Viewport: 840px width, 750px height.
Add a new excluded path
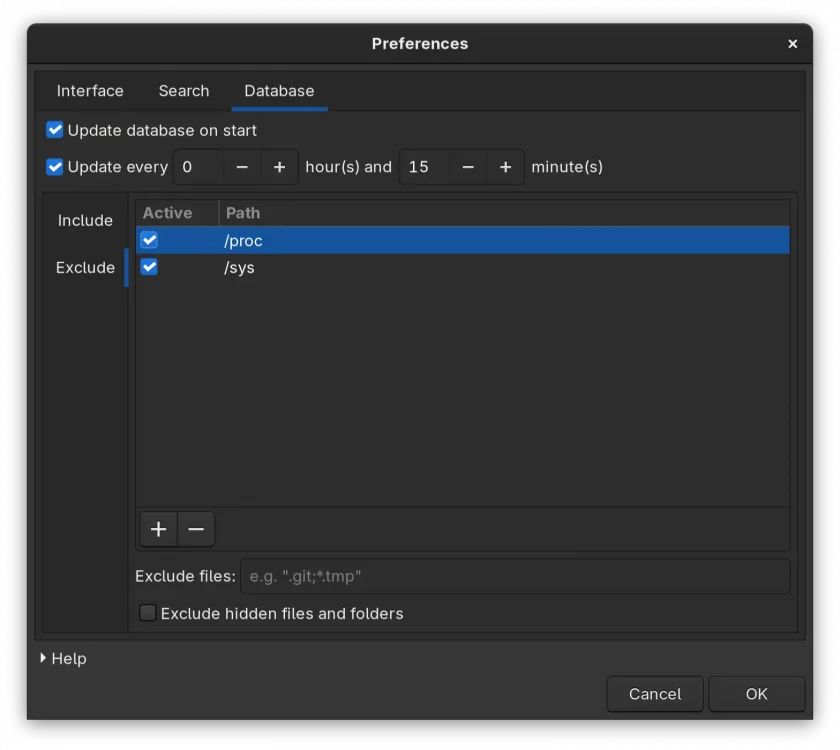click(159, 529)
